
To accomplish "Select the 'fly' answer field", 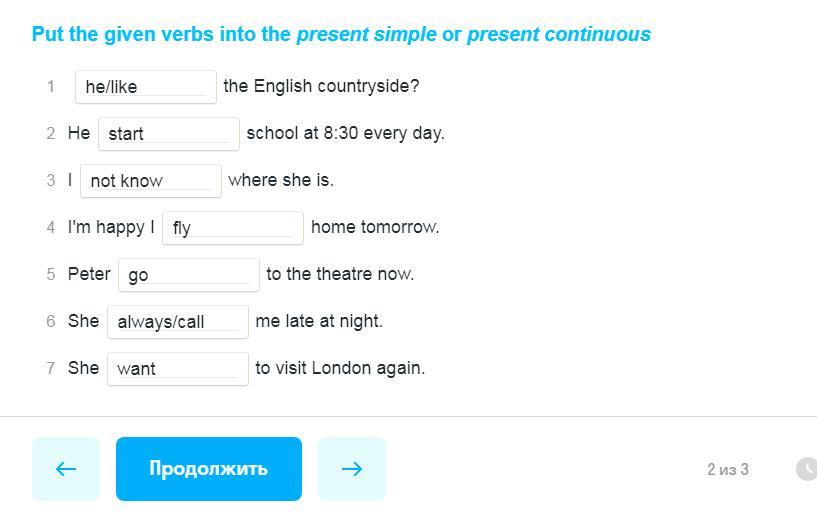I will pos(233,228).
